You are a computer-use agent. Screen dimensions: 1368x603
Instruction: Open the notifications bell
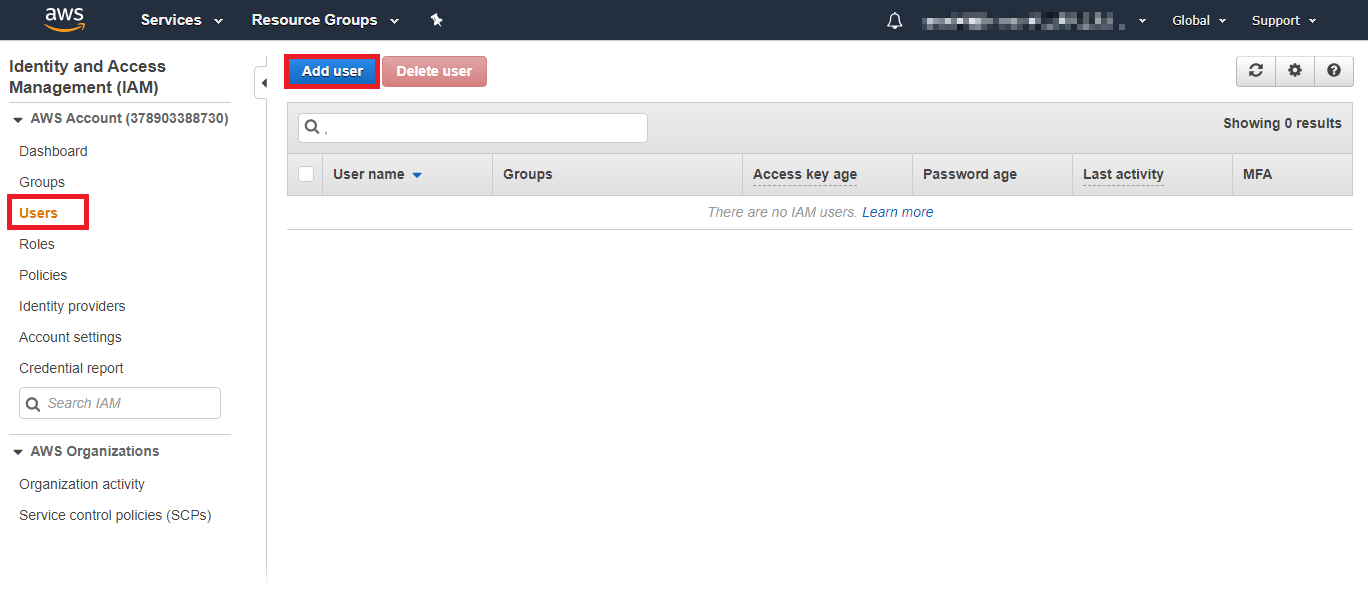(895, 20)
